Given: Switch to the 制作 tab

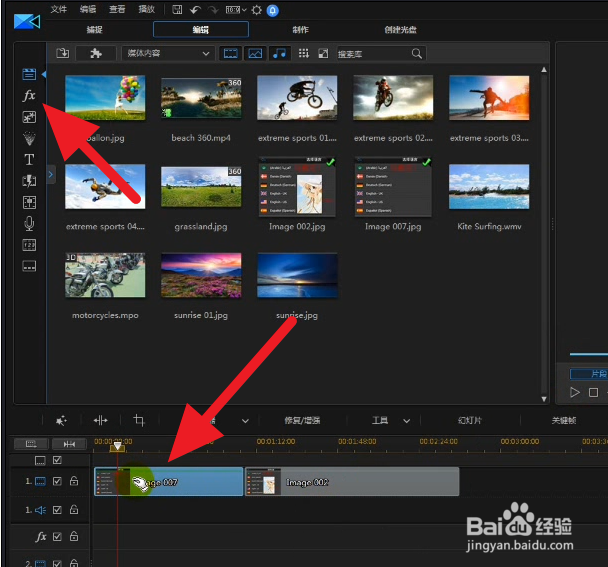Looking at the screenshot, I should (x=301, y=29).
